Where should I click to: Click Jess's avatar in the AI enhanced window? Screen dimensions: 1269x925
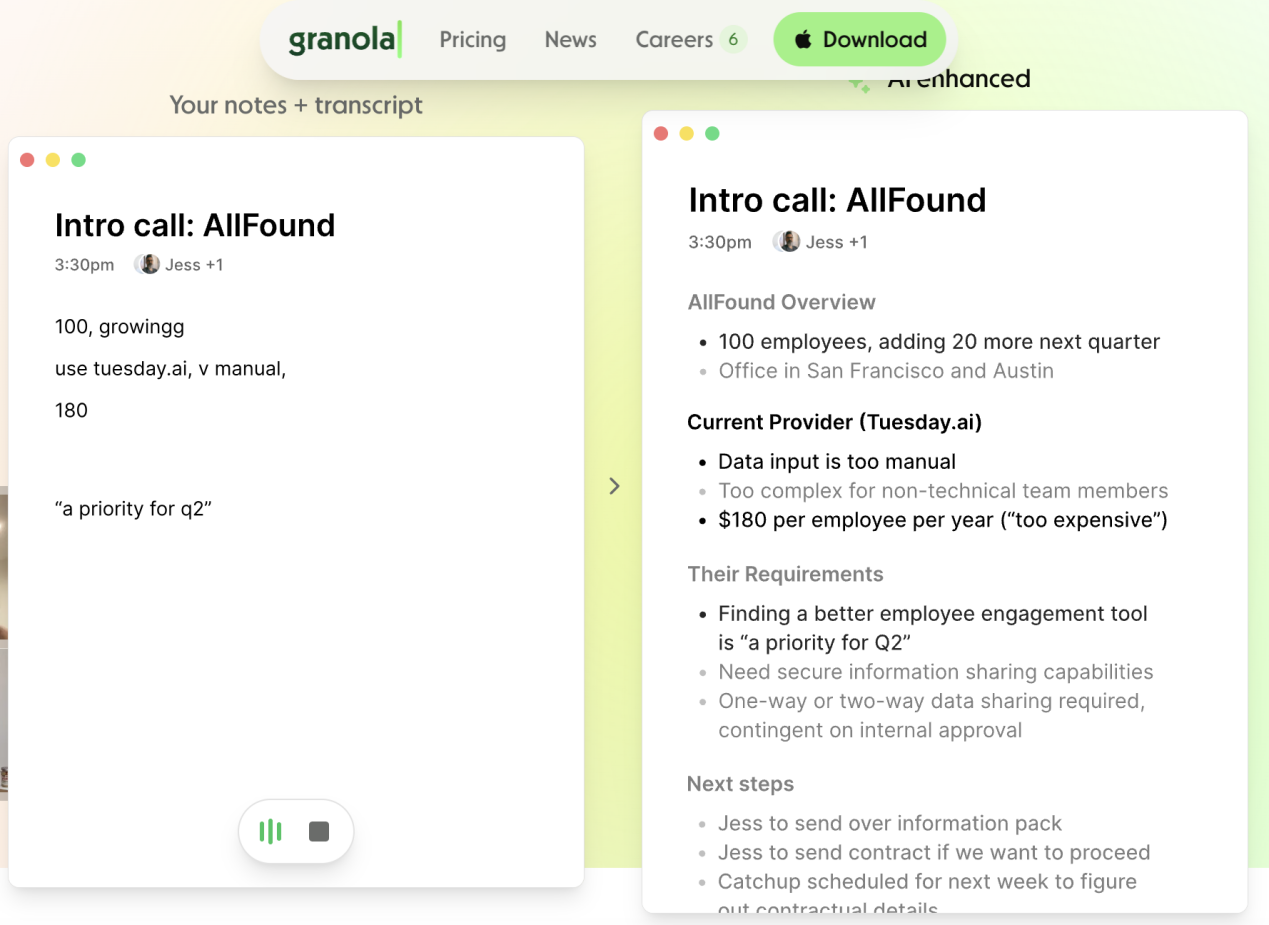tap(789, 242)
